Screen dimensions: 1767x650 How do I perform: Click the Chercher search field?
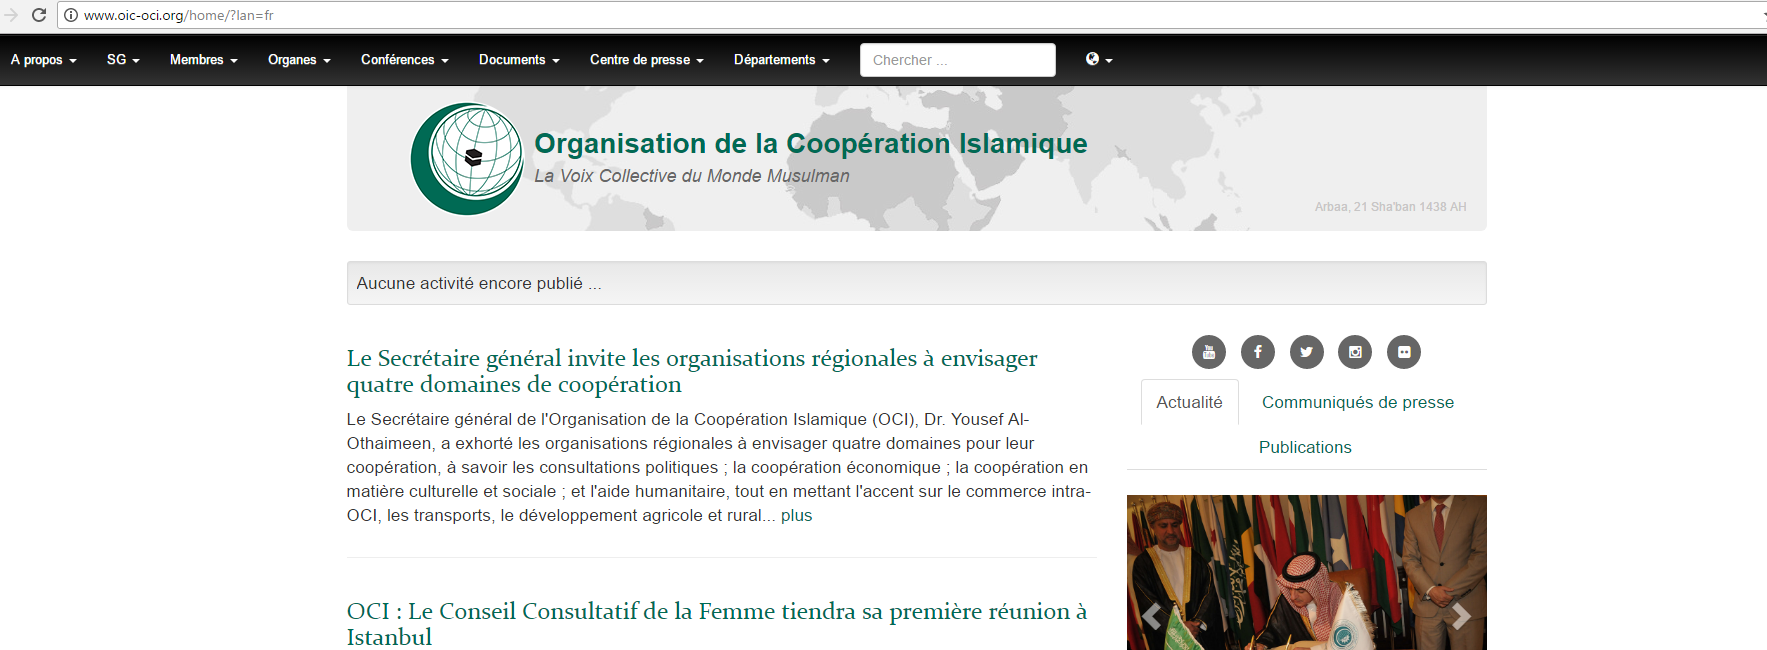957,60
